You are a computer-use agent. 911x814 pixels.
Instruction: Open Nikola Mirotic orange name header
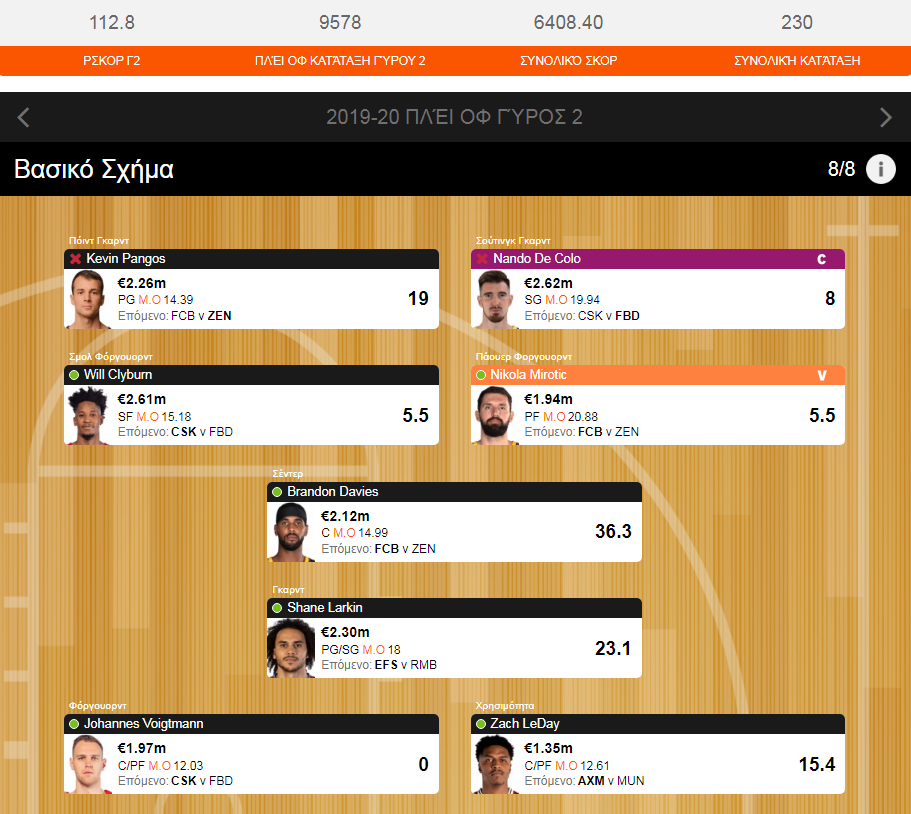point(658,375)
